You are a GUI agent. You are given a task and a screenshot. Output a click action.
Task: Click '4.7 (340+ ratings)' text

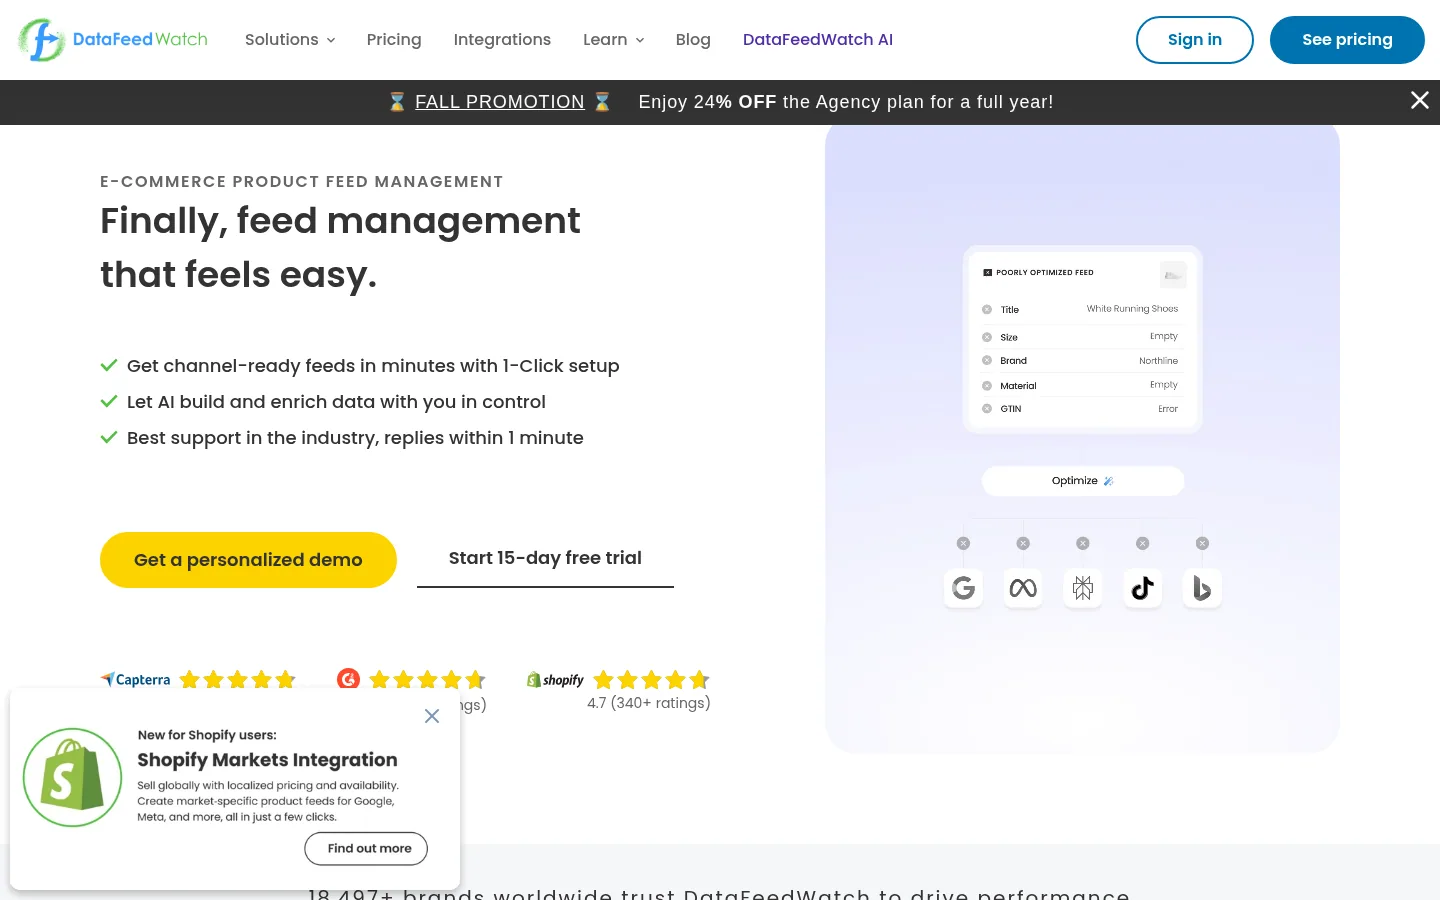[x=649, y=703]
